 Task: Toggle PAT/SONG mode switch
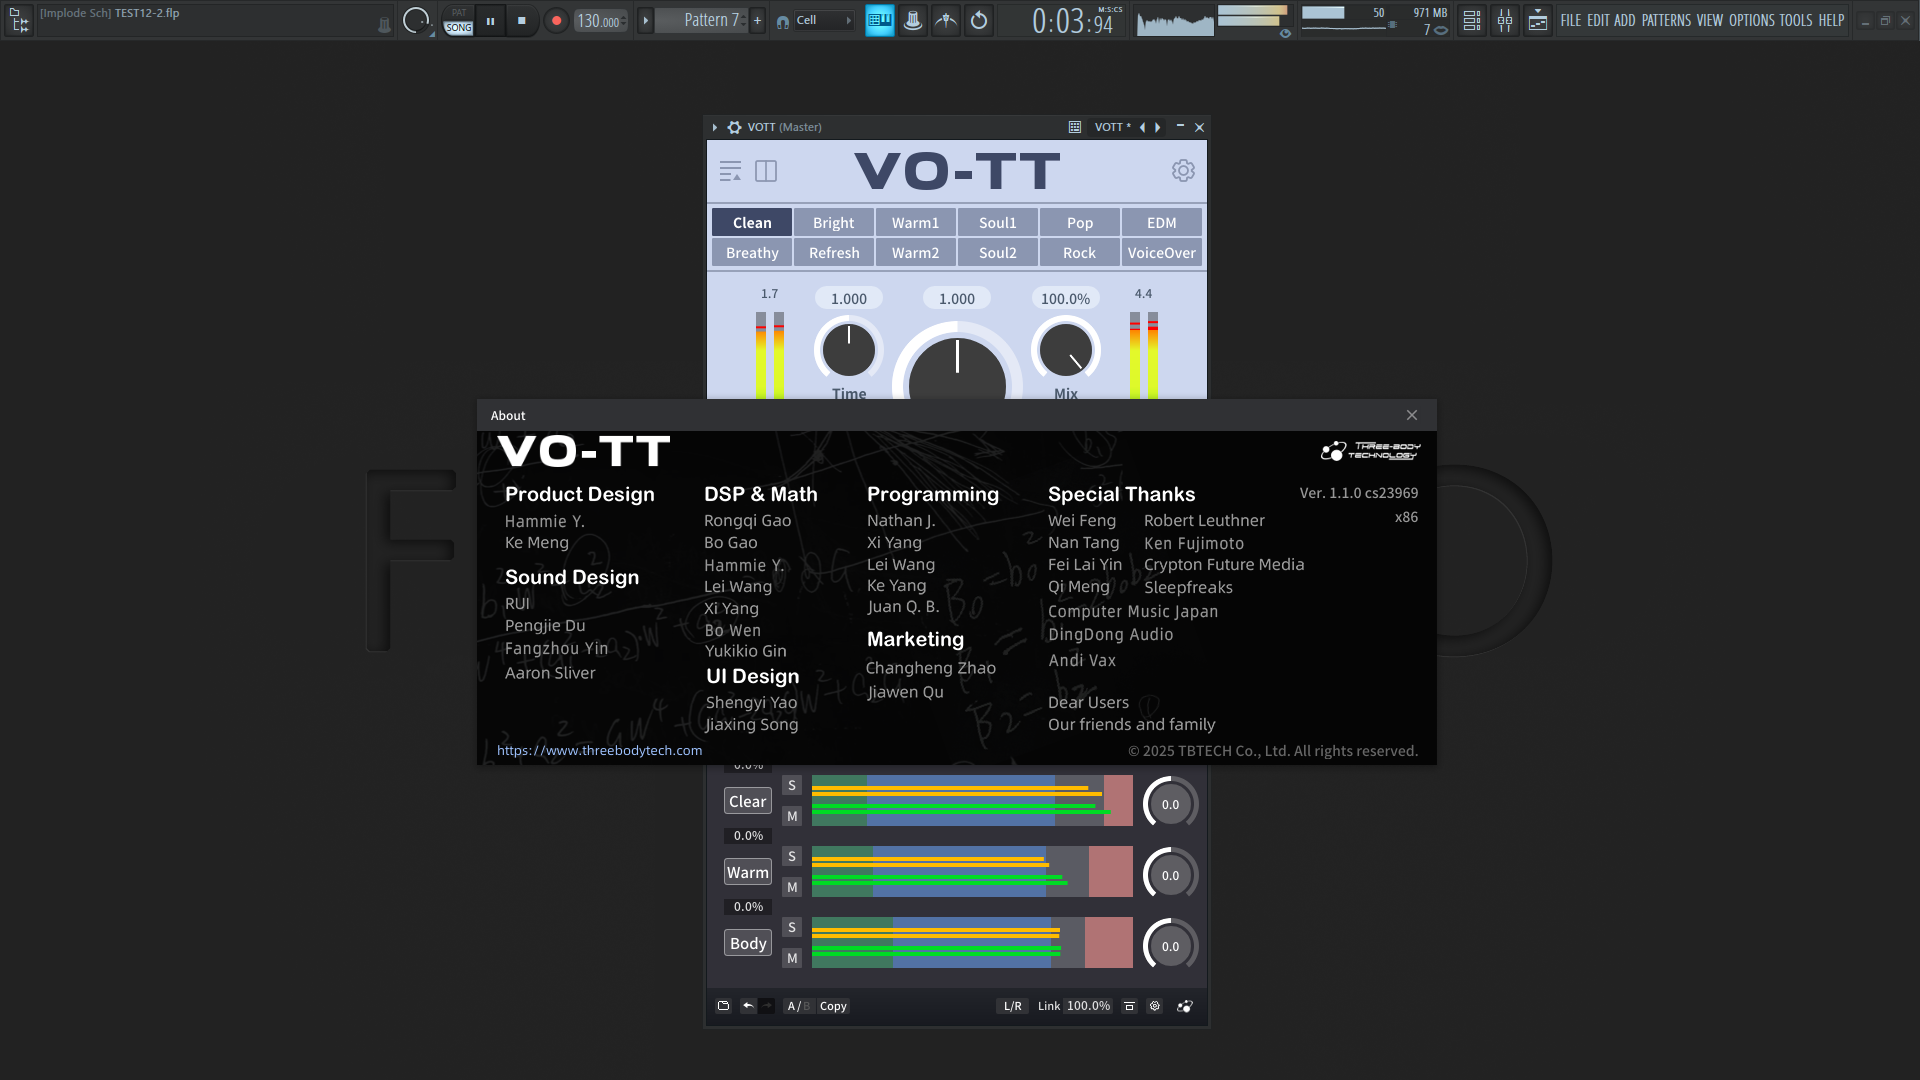coord(459,20)
